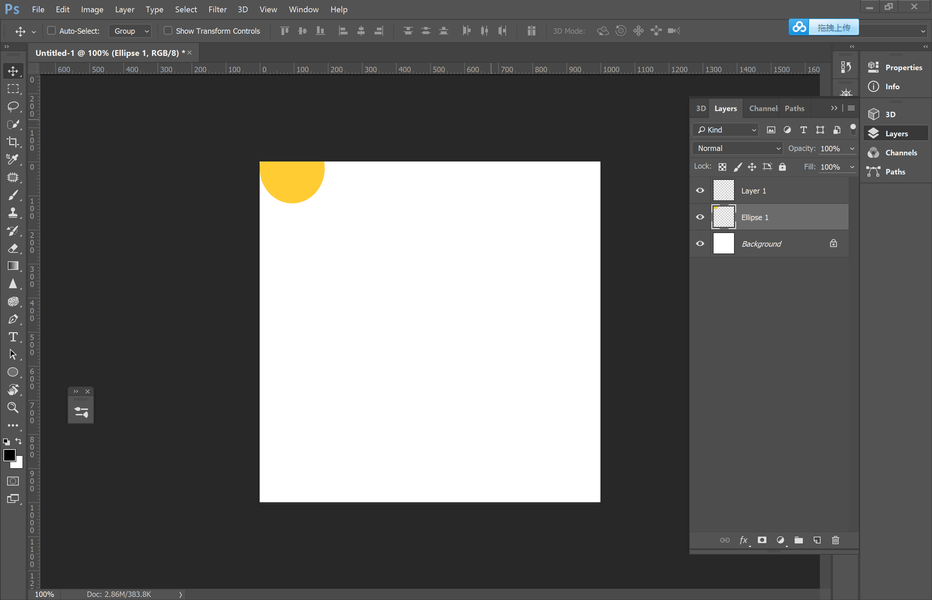
Task: Open the Image menu
Action: 92,10
